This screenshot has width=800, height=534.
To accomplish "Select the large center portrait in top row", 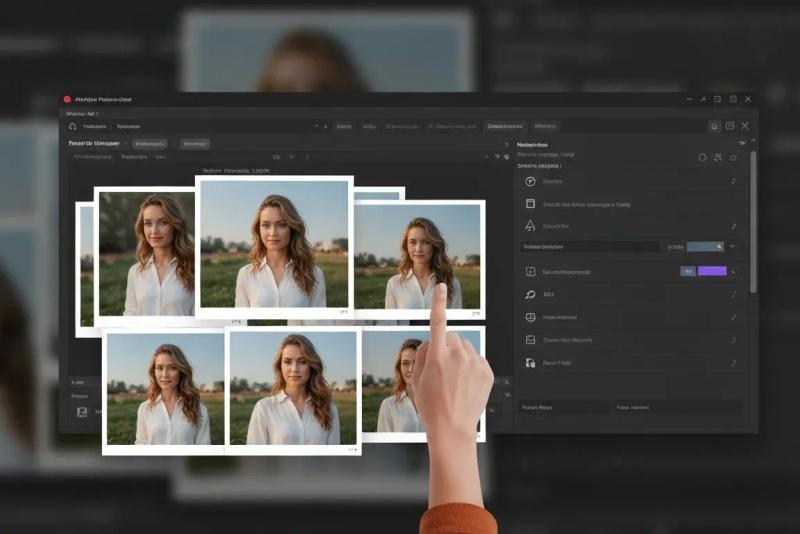I will click(x=274, y=245).
